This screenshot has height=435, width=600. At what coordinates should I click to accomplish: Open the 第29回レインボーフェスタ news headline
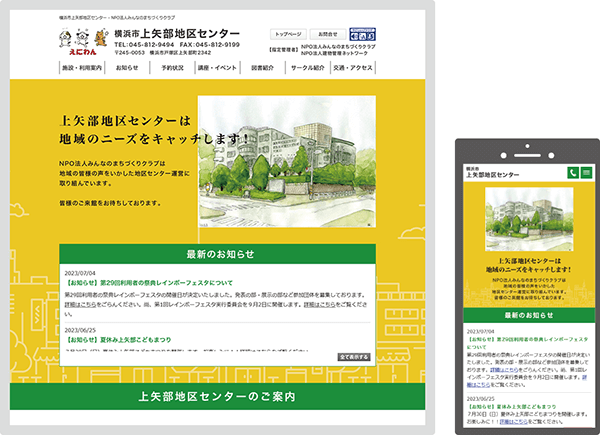[x=150, y=283]
